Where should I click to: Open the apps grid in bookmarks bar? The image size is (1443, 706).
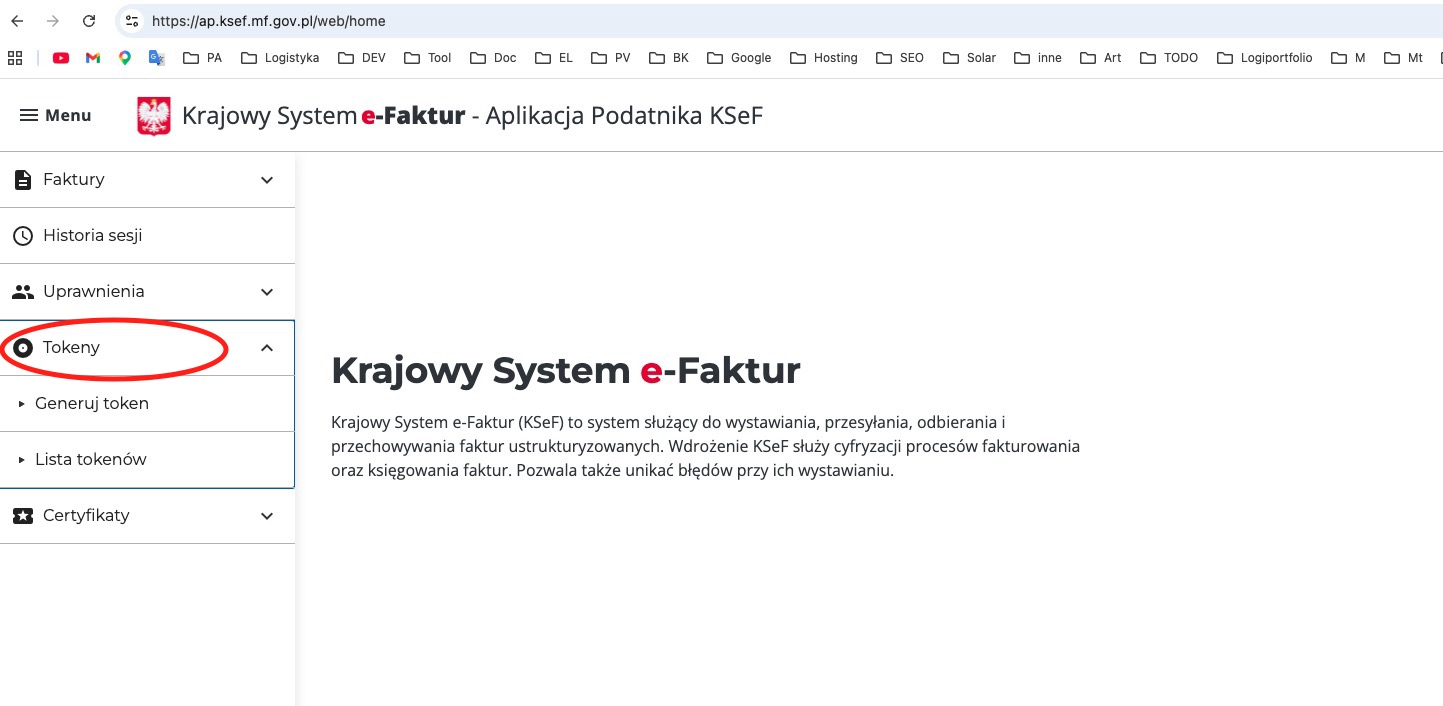pyautogui.click(x=15, y=58)
